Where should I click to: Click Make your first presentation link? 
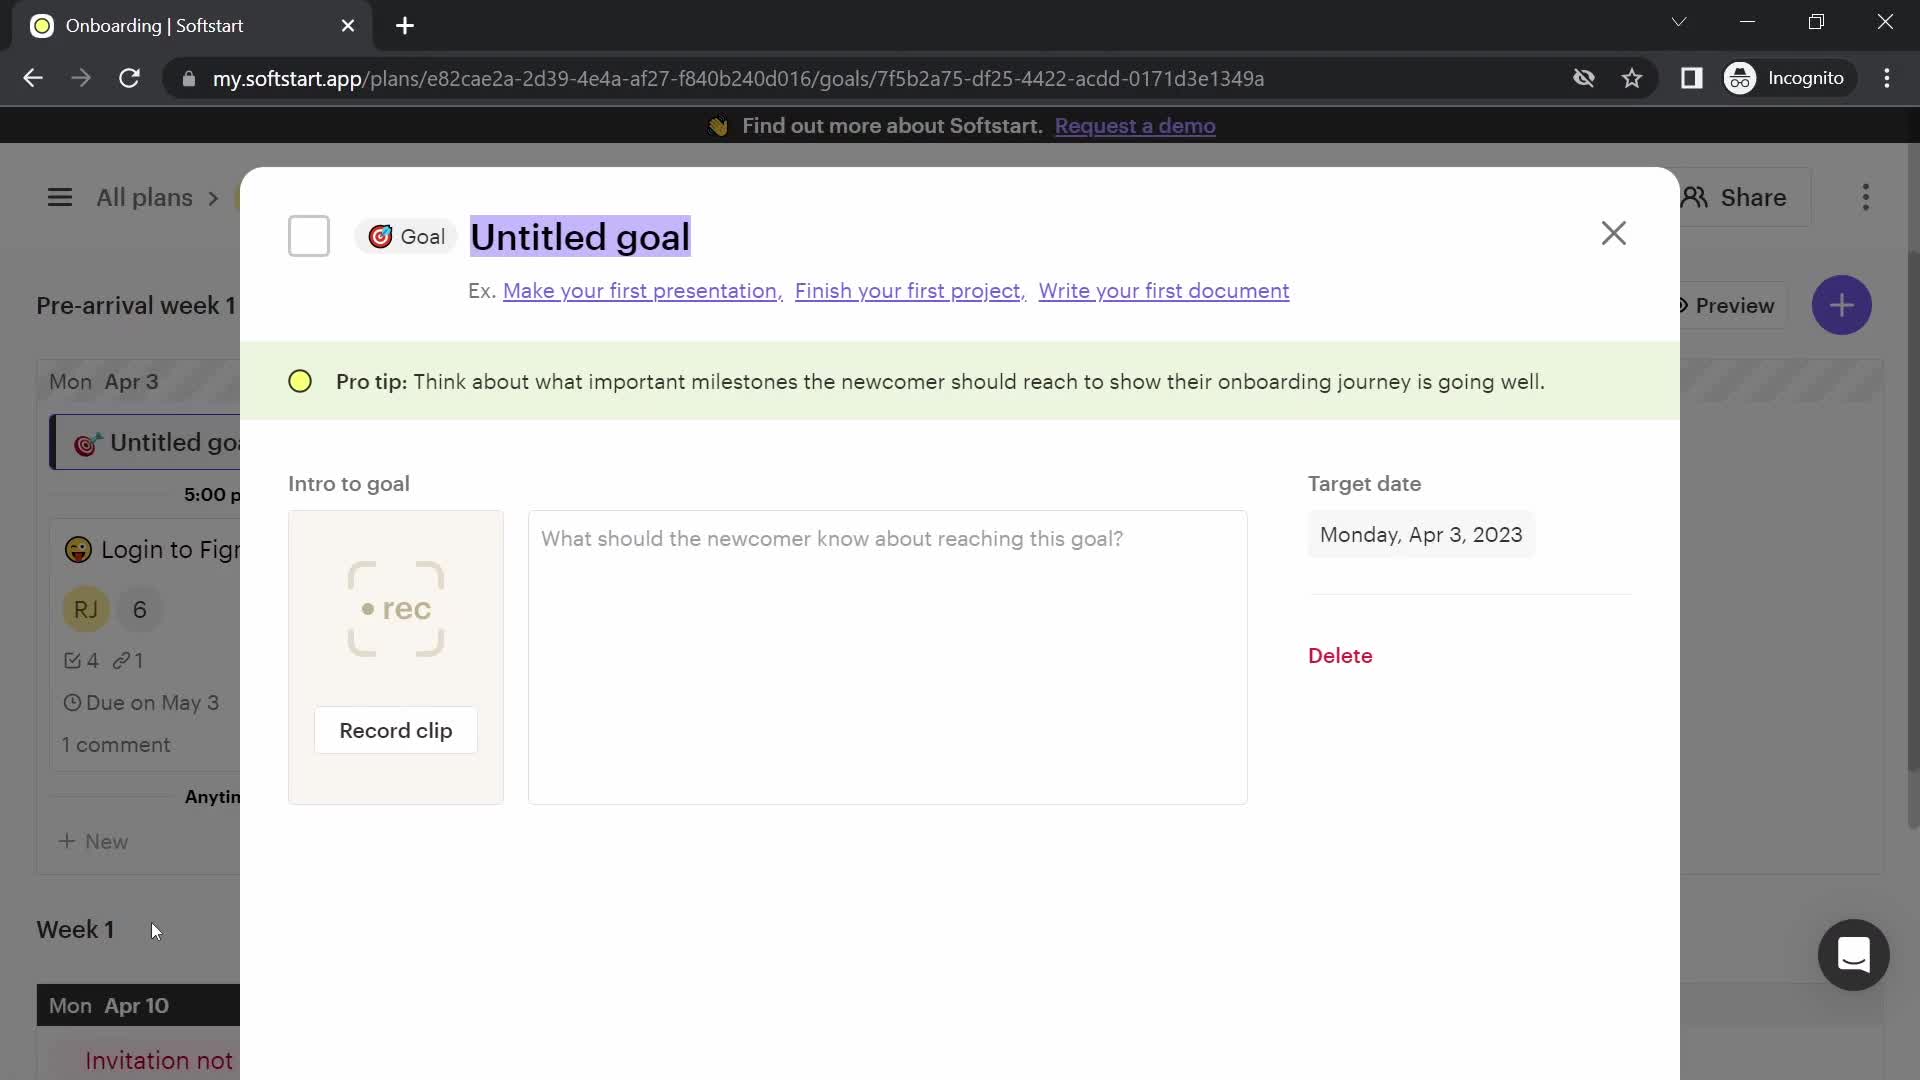(x=641, y=290)
